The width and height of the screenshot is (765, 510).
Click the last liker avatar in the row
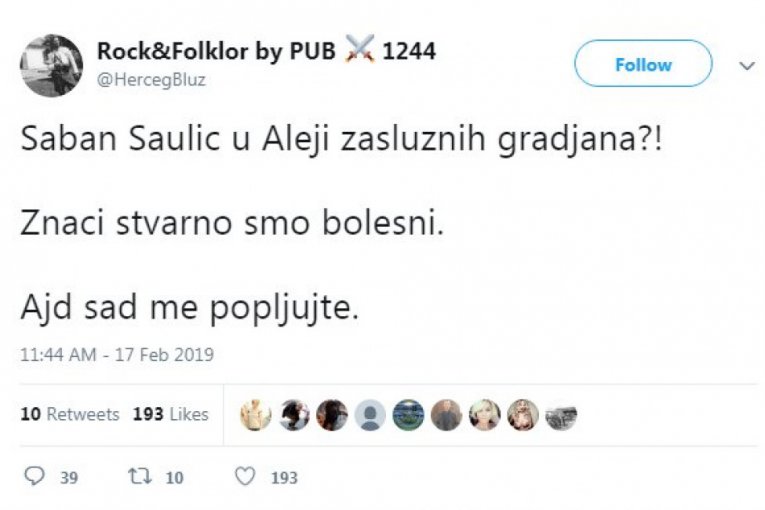561,414
